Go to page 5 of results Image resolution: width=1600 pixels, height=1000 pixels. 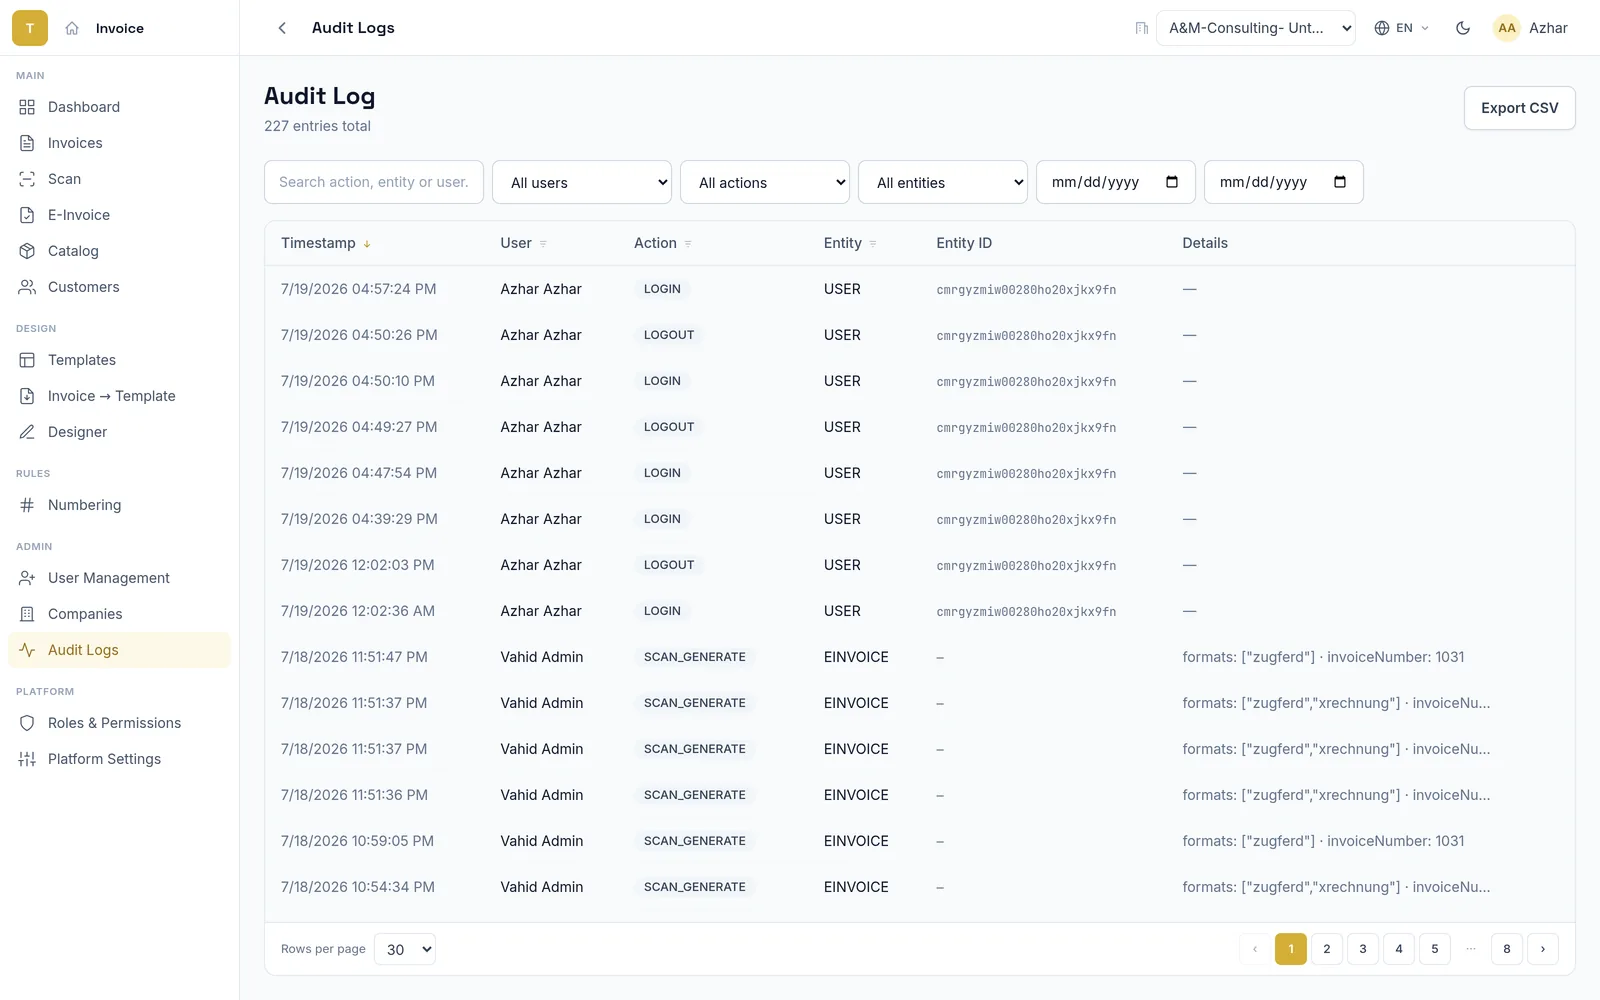pos(1435,949)
